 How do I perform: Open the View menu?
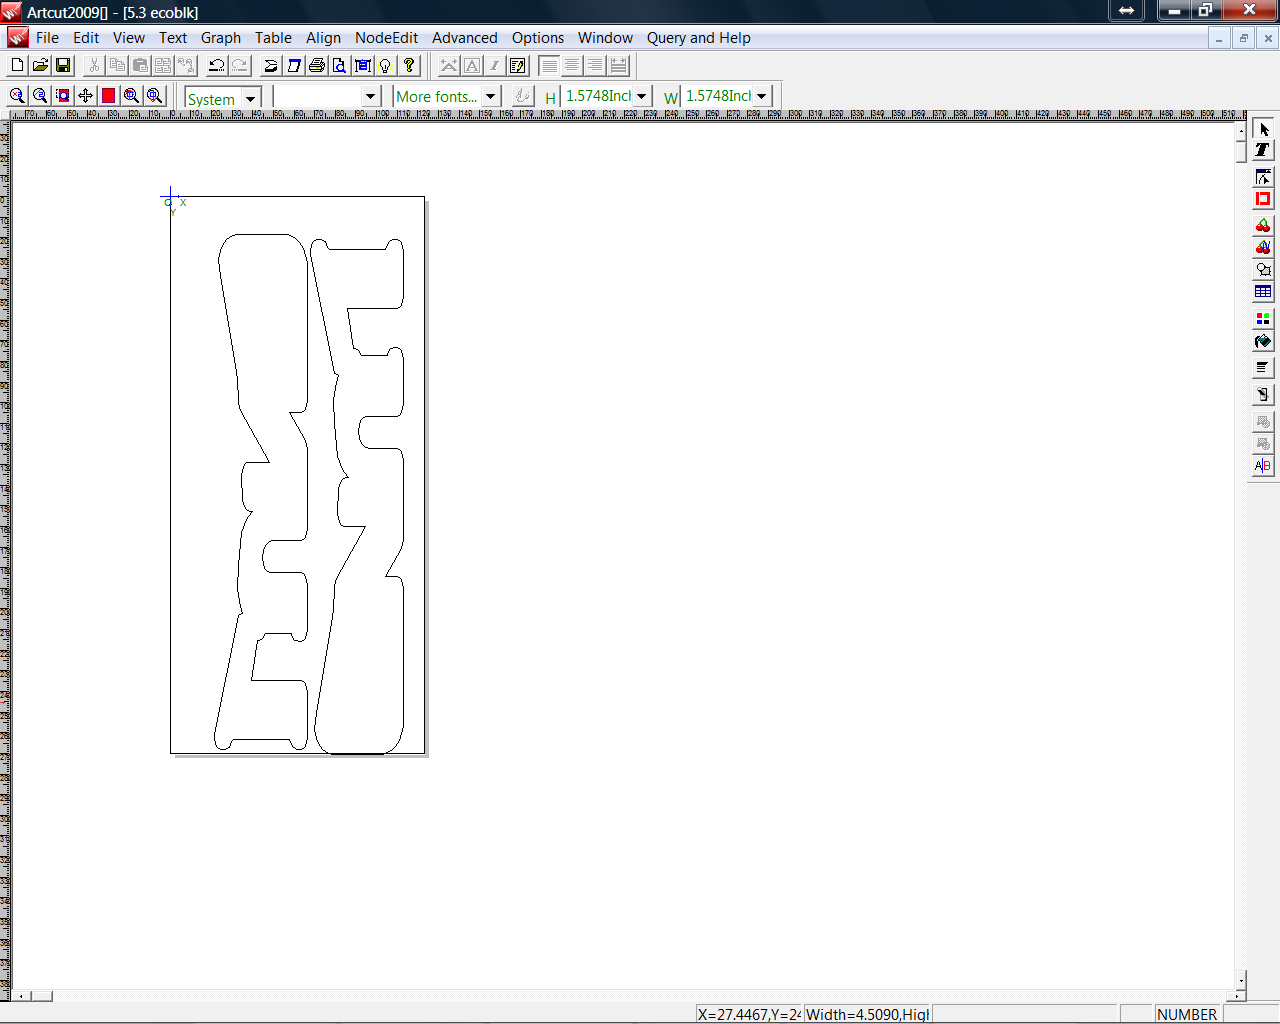[129, 38]
